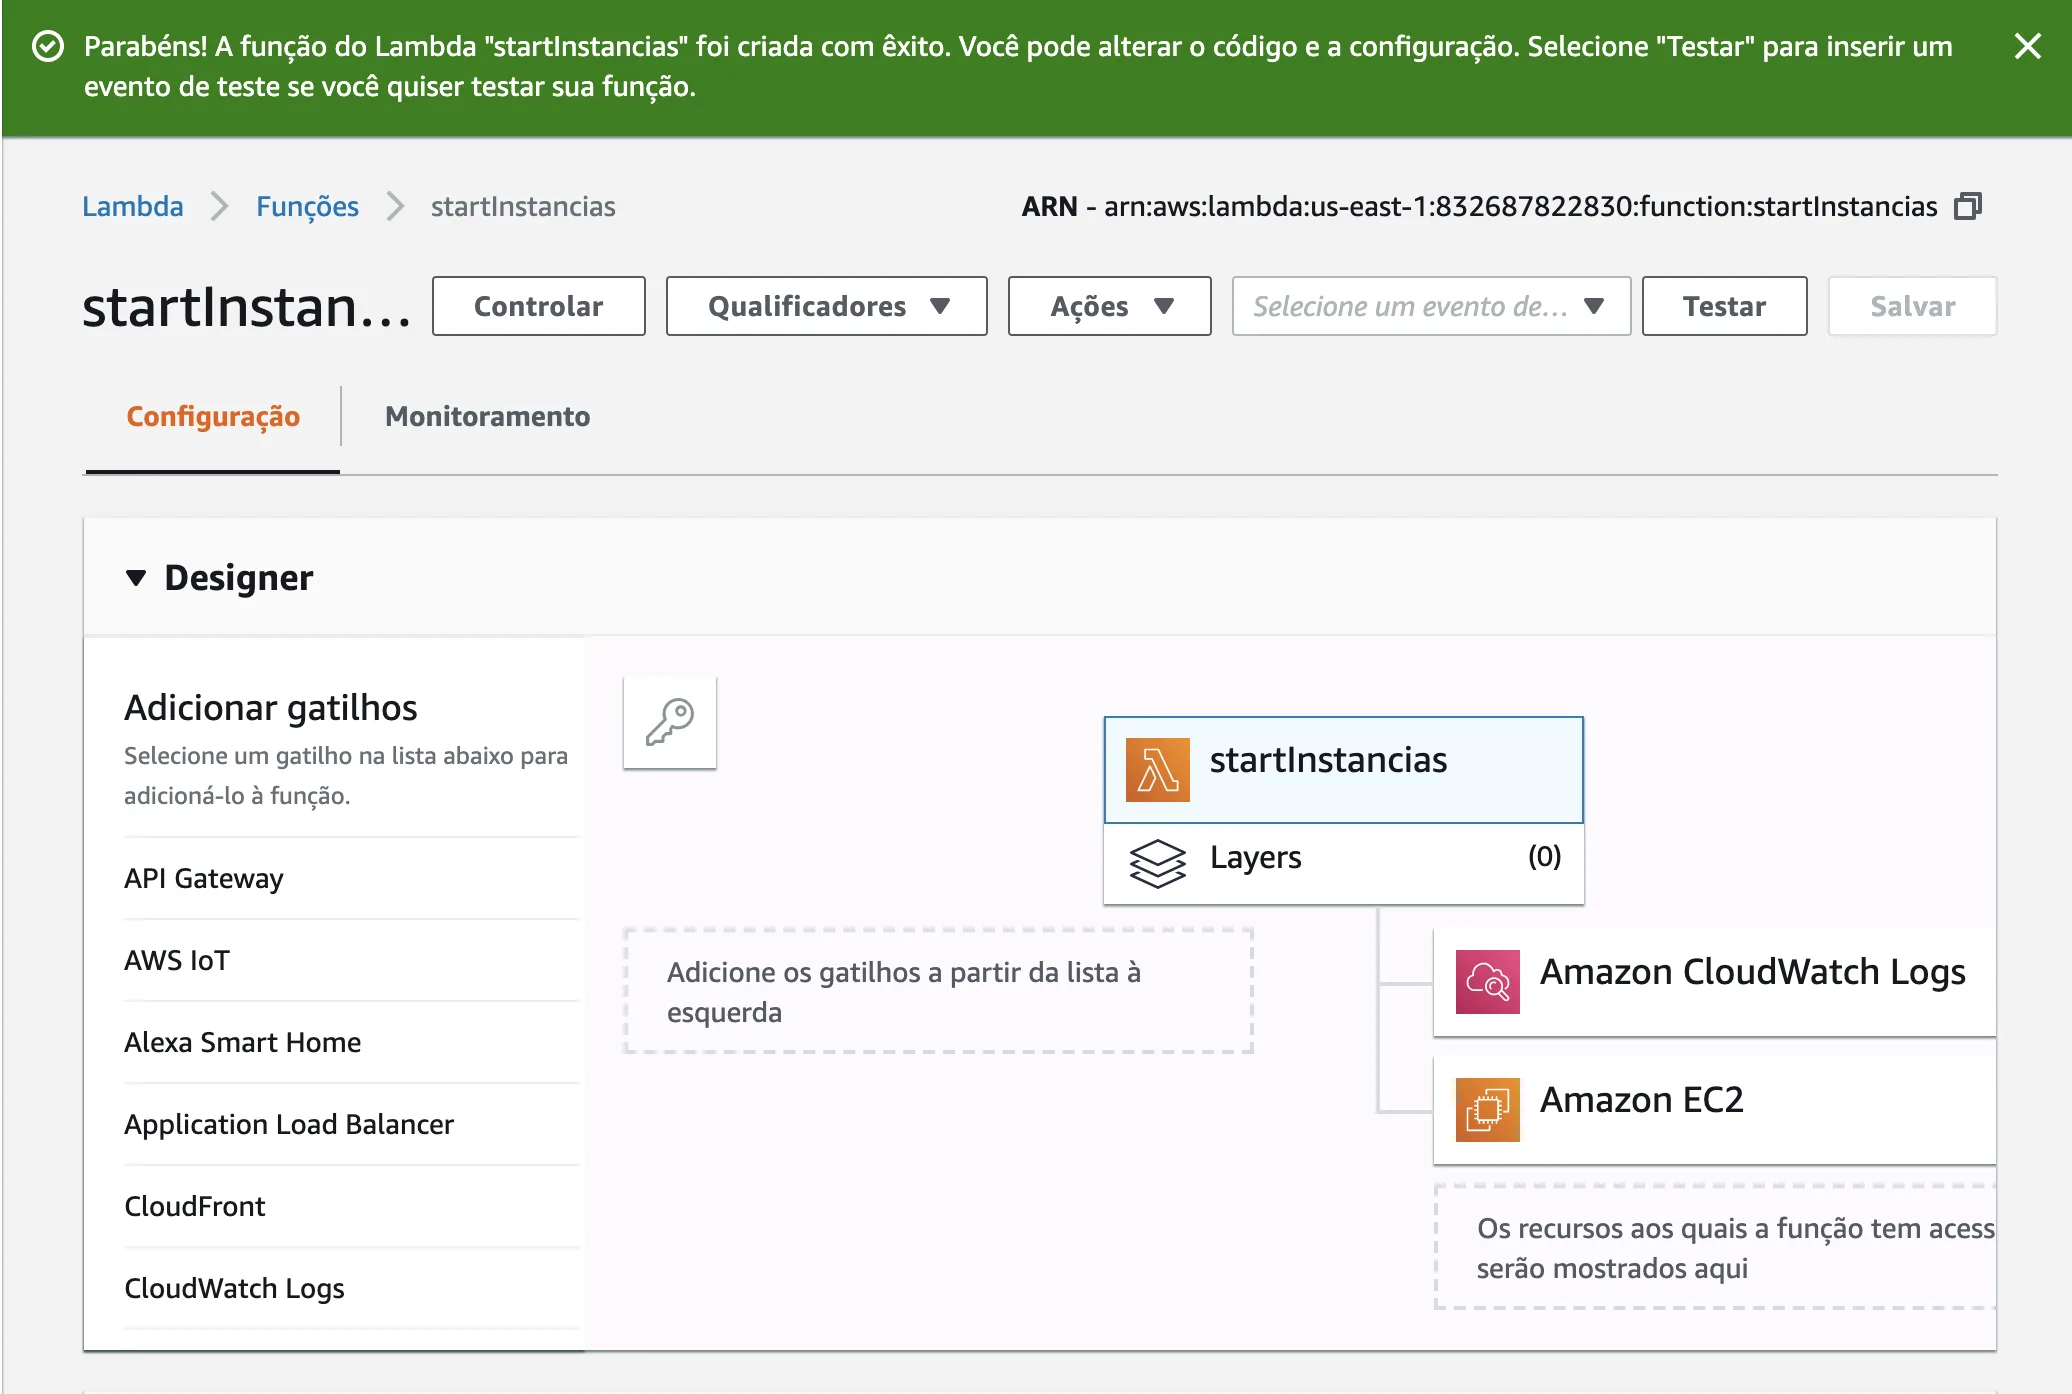Screen dimensions: 2072x1394
Task: Switch to the Configuração tab
Action: (213, 416)
